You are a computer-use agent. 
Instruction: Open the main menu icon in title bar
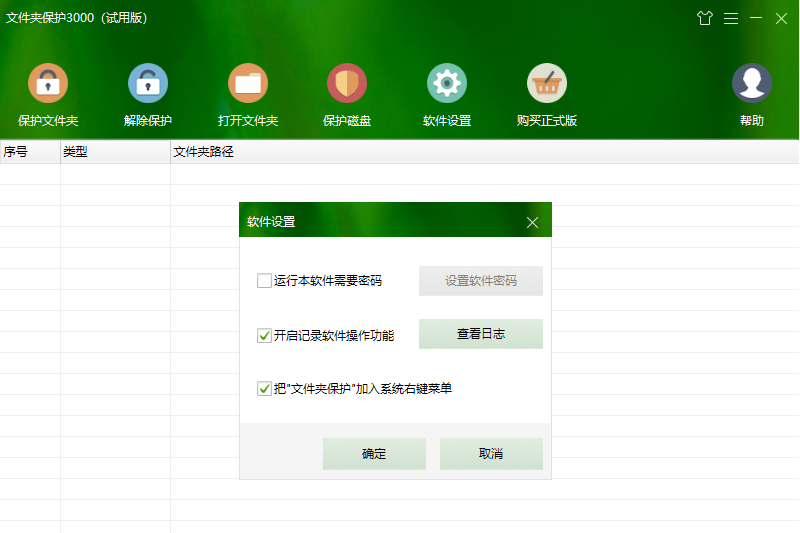pyautogui.click(x=731, y=18)
